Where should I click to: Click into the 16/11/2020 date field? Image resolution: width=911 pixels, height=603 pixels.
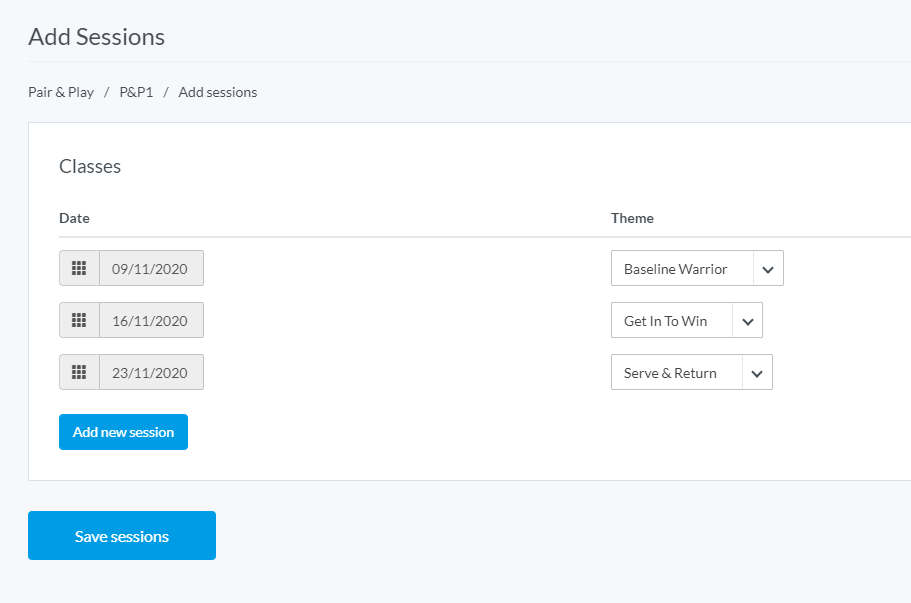(x=151, y=320)
